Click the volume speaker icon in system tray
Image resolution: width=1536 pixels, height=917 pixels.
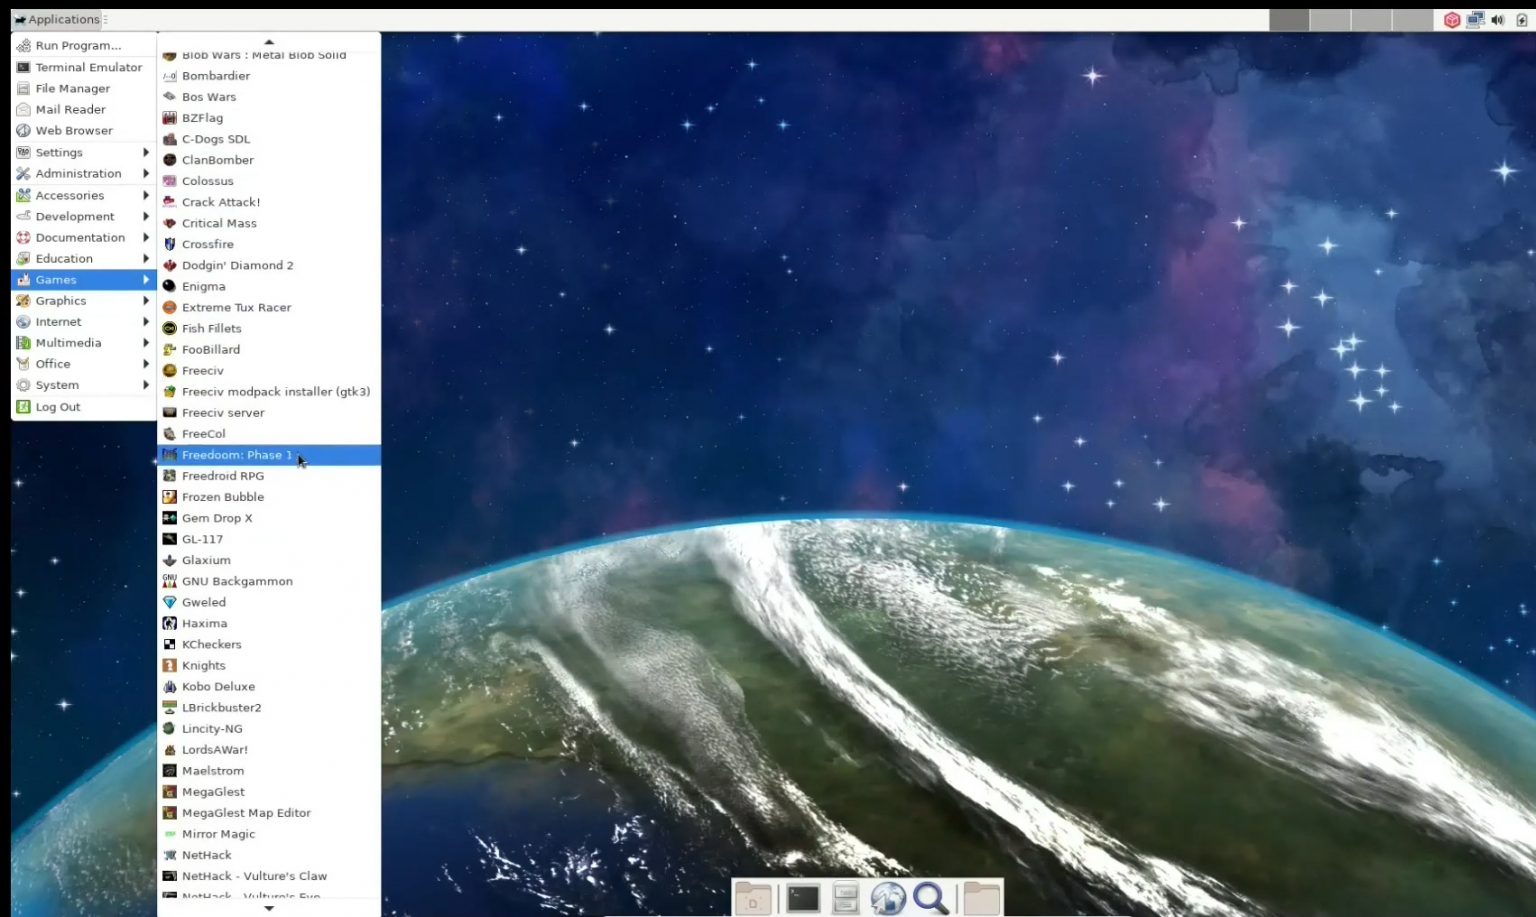tap(1497, 20)
